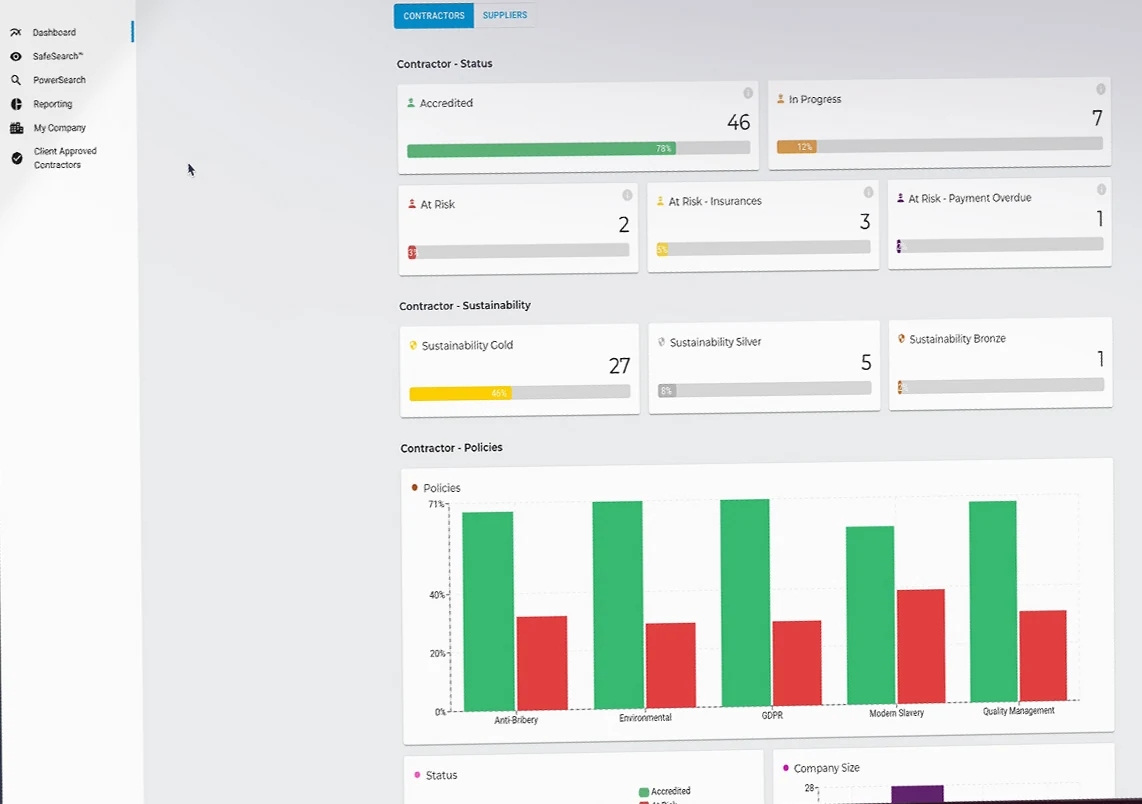
Task: Switch to the Contractors tab
Action: pos(433,15)
